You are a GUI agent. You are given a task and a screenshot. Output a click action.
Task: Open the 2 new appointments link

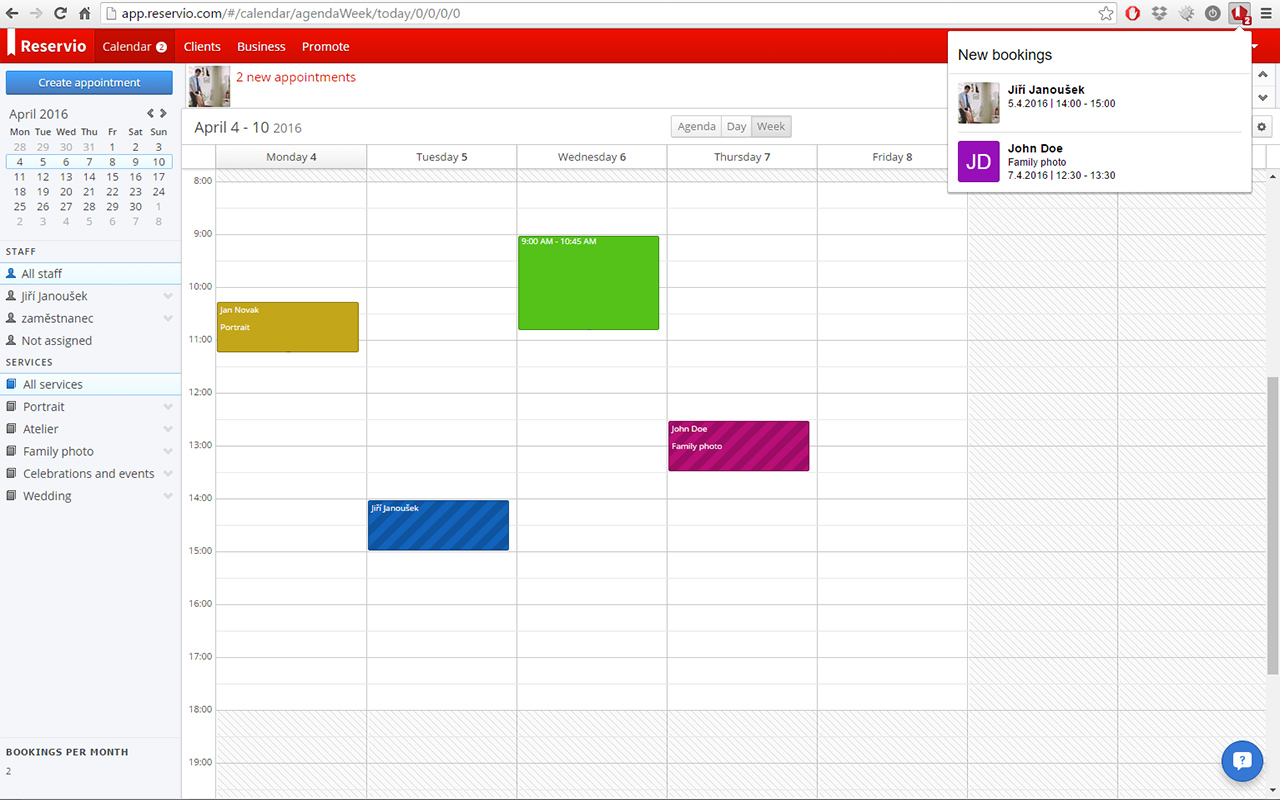296,76
